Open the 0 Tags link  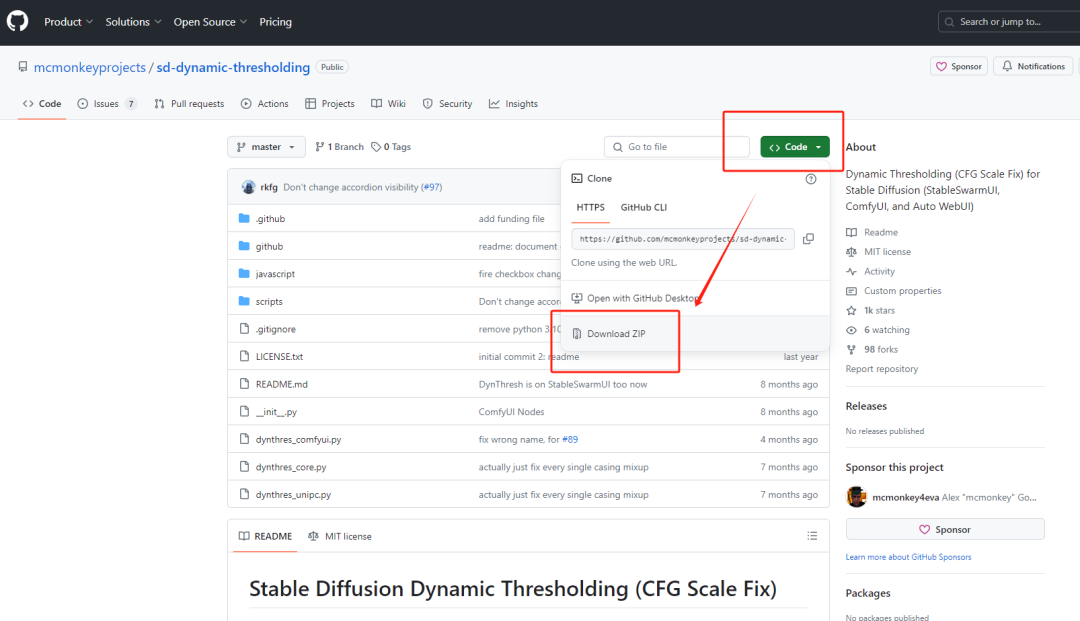[x=391, y=147]
